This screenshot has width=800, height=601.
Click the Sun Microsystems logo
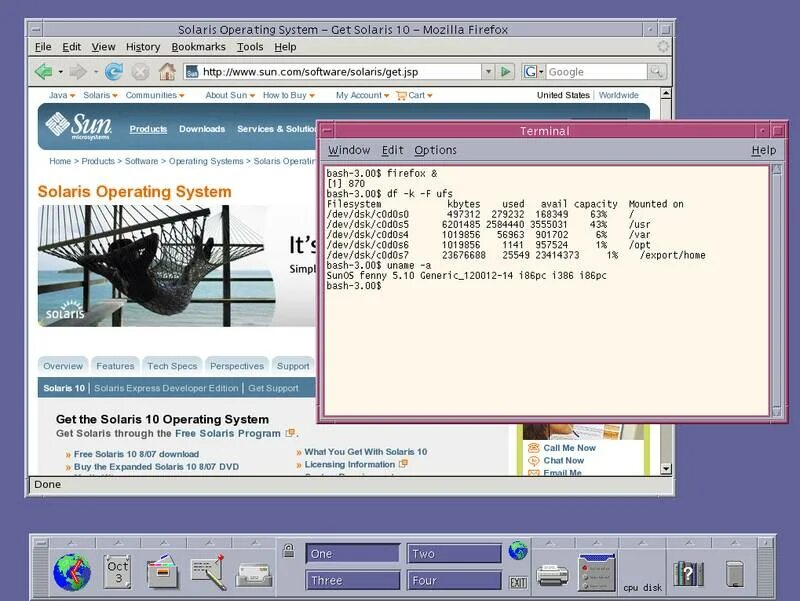(79, 126)
